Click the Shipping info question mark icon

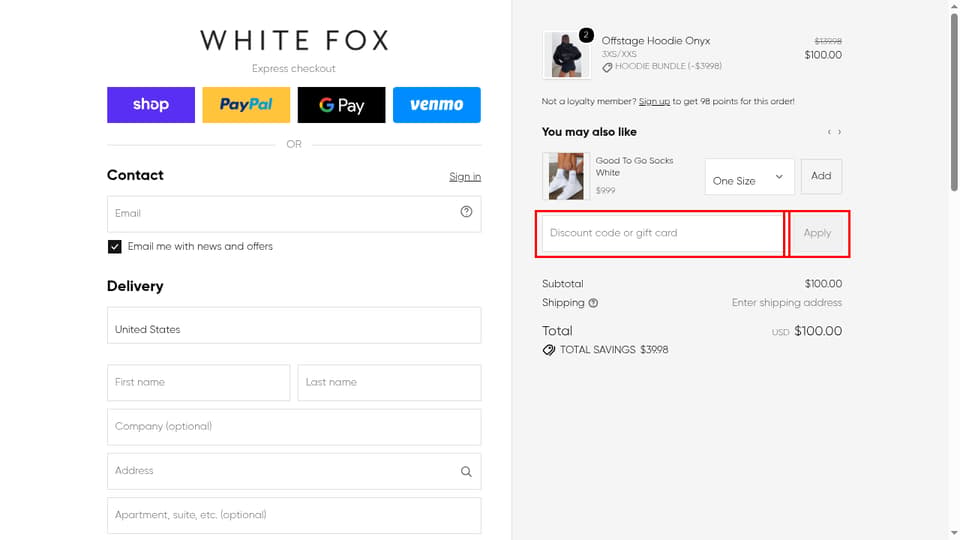593,303
